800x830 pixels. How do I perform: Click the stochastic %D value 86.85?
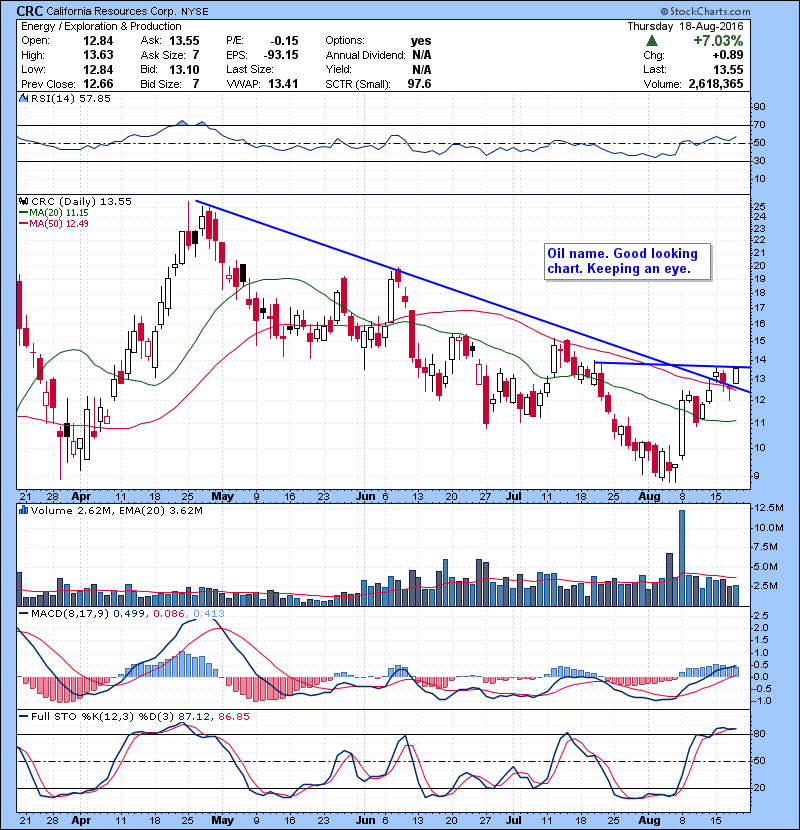pos(233,717)
